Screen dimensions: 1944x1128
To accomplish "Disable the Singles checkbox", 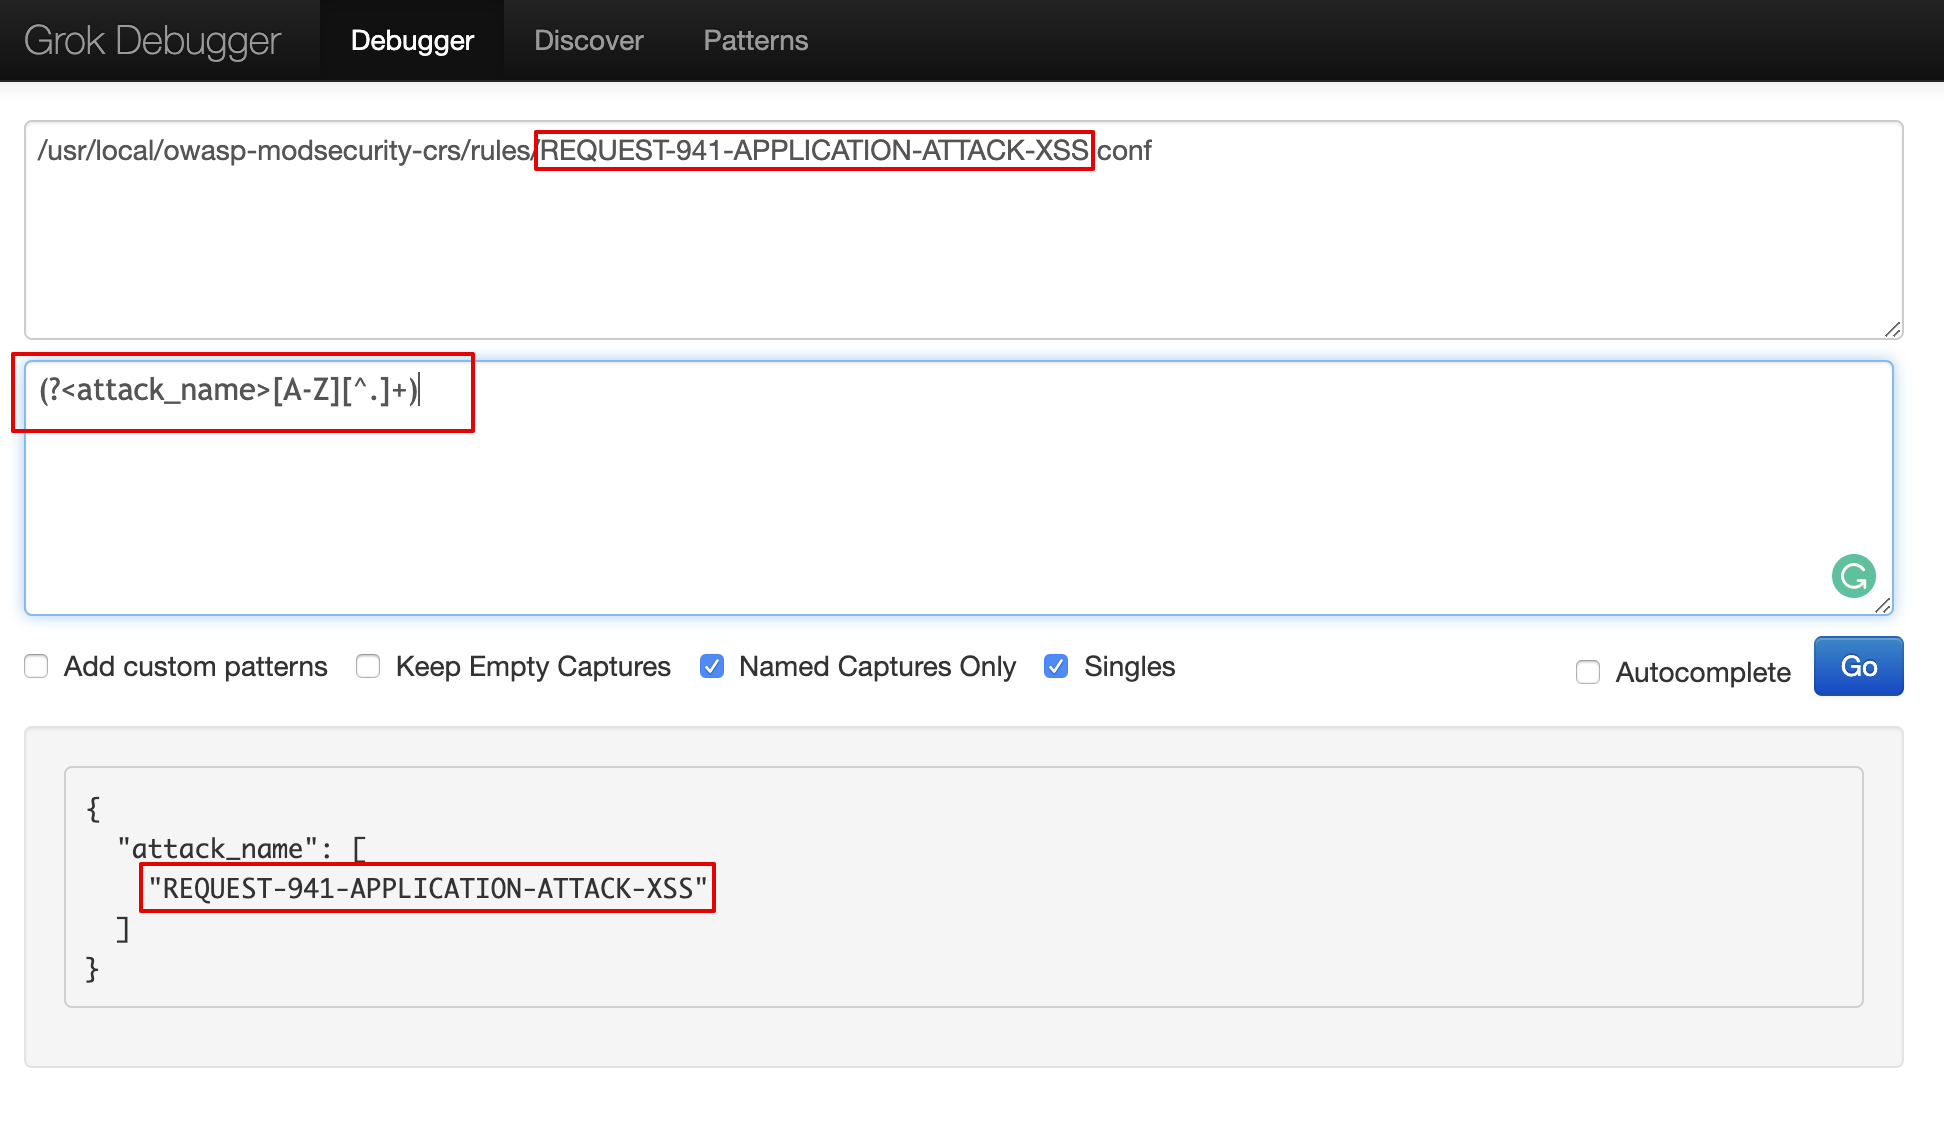I will (1056, 666).
